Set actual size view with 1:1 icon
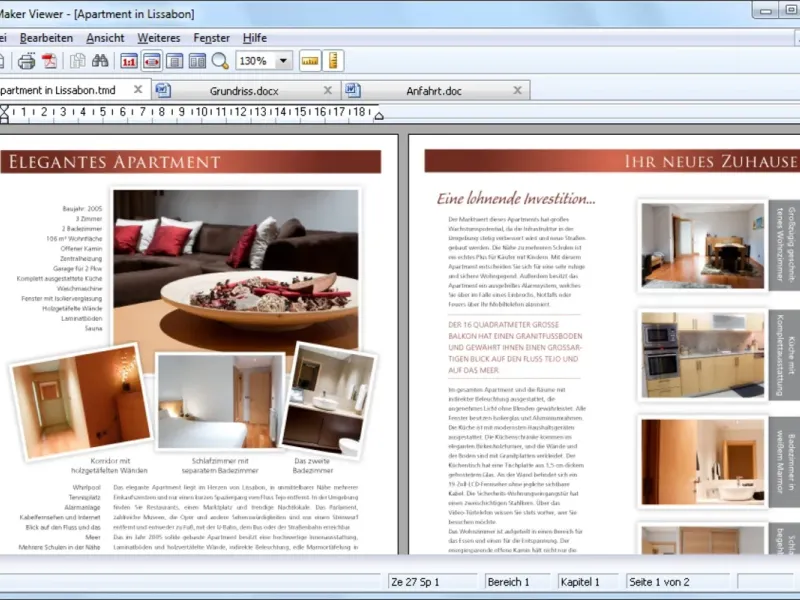 tap(129, 61)
